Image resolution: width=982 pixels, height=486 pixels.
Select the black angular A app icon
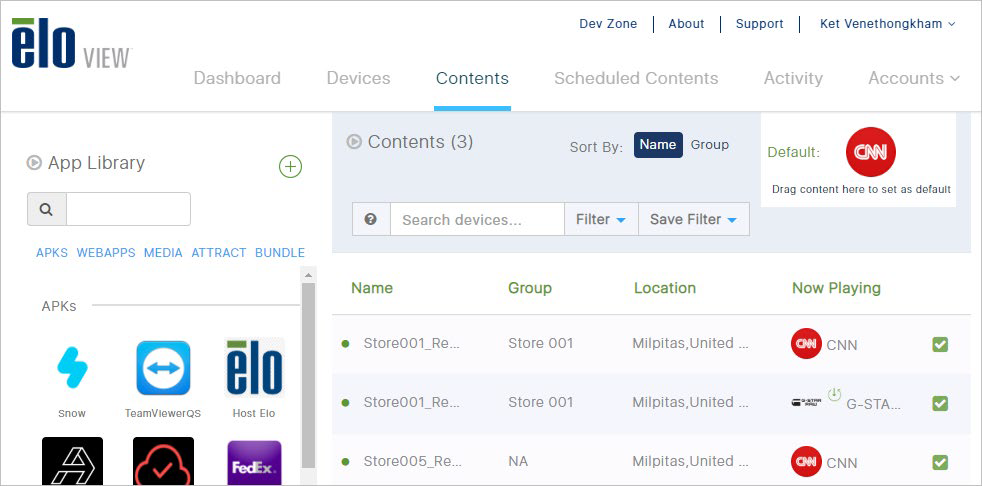(72, 462)
